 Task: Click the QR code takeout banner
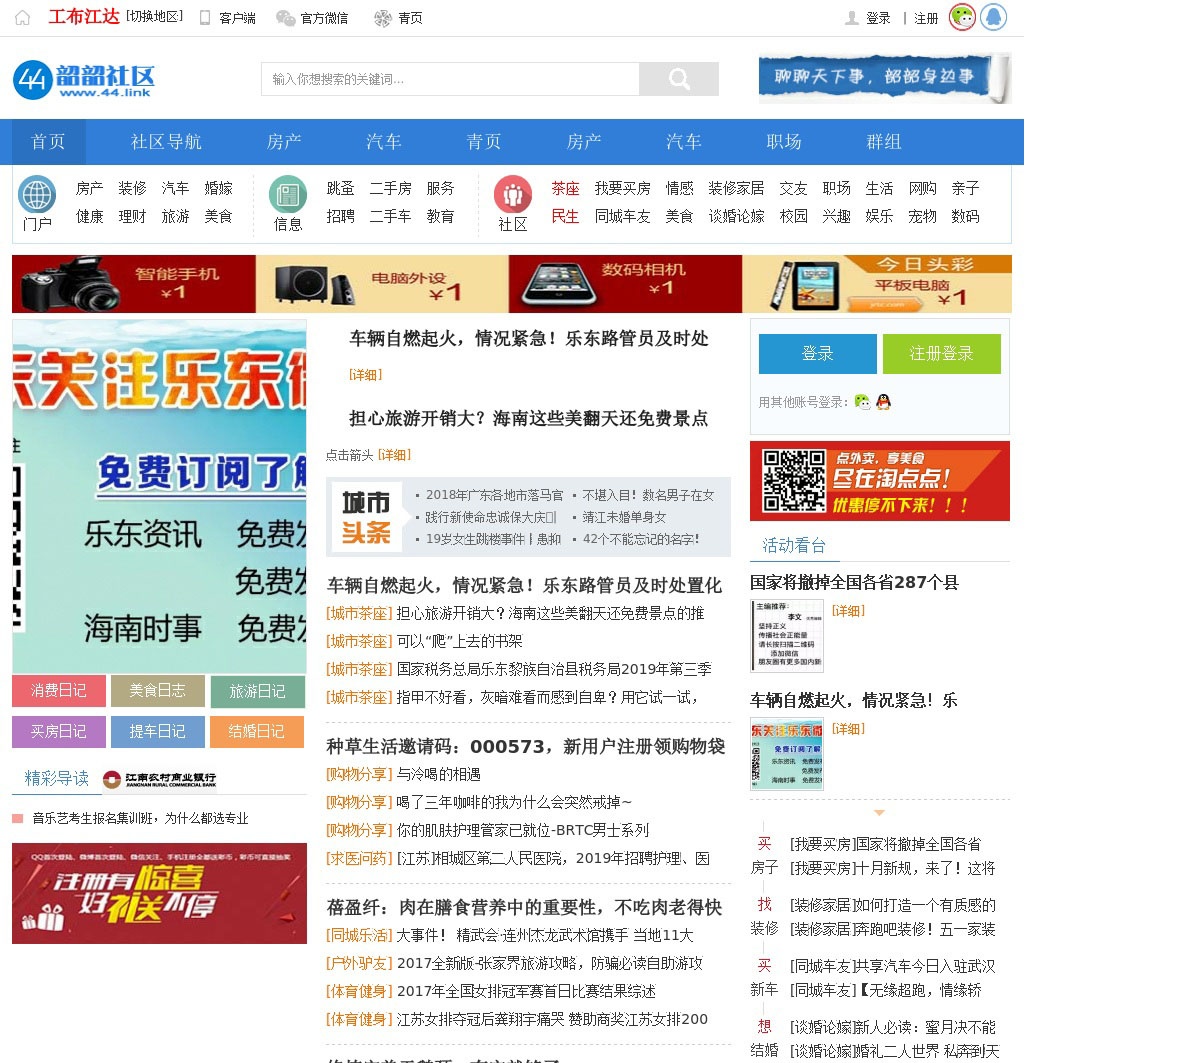880,481
